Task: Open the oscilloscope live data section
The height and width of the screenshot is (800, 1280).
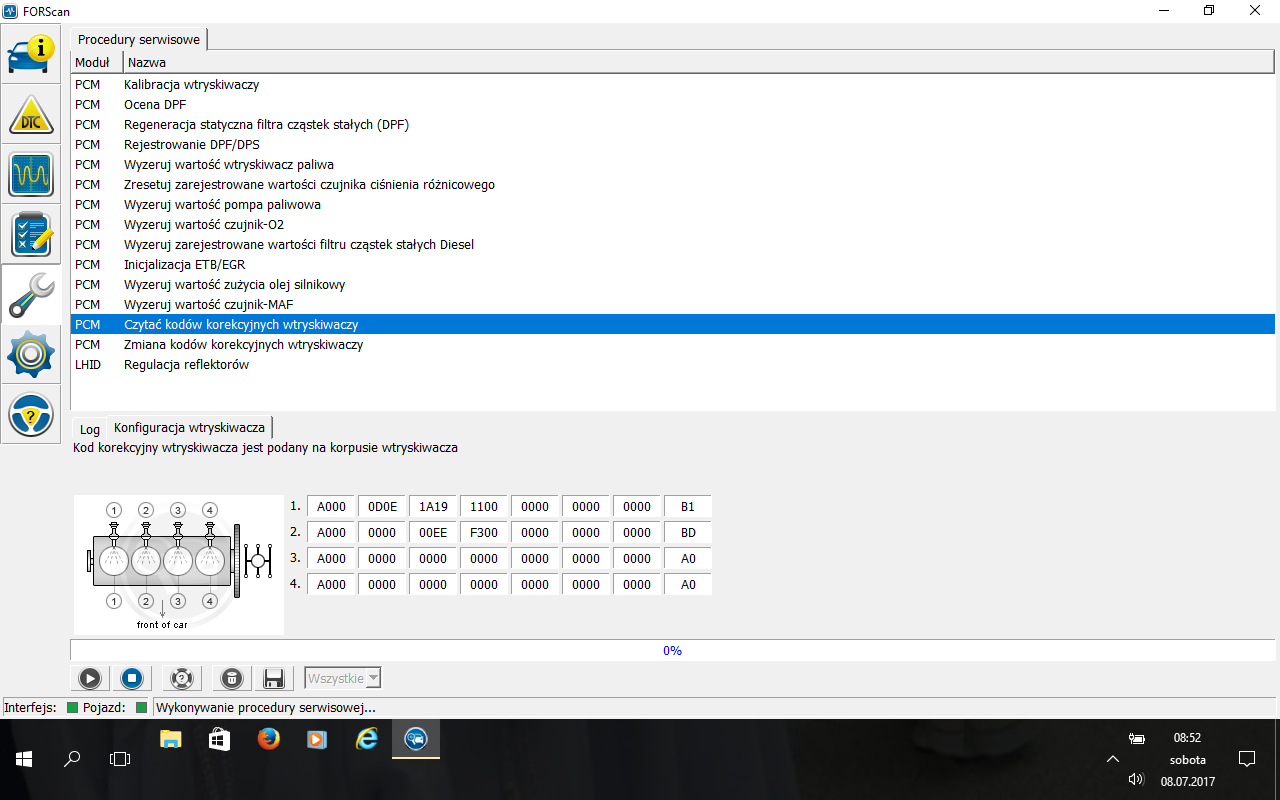Action: pyautogui.click(x=31, y=175)
